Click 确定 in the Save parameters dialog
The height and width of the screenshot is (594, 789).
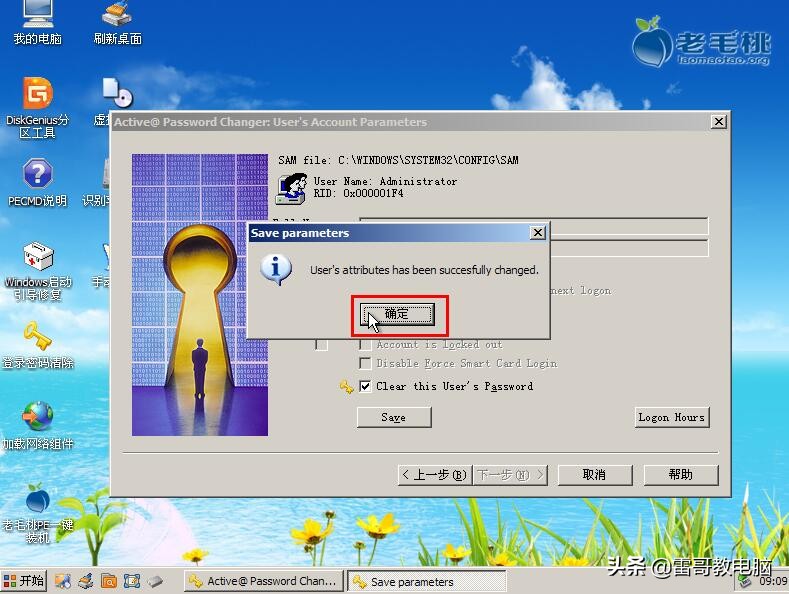(x=397, y=314)
